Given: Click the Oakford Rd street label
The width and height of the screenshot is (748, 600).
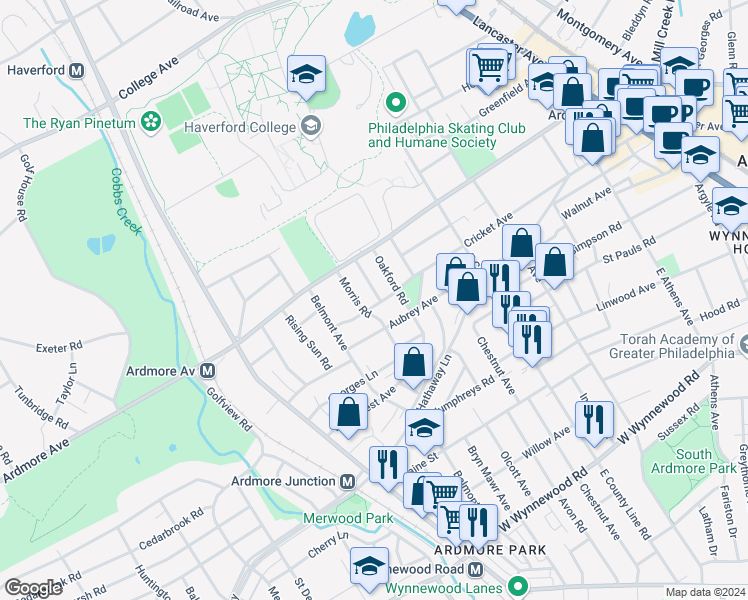Looking at the screenshot, I should coord(392,280).
